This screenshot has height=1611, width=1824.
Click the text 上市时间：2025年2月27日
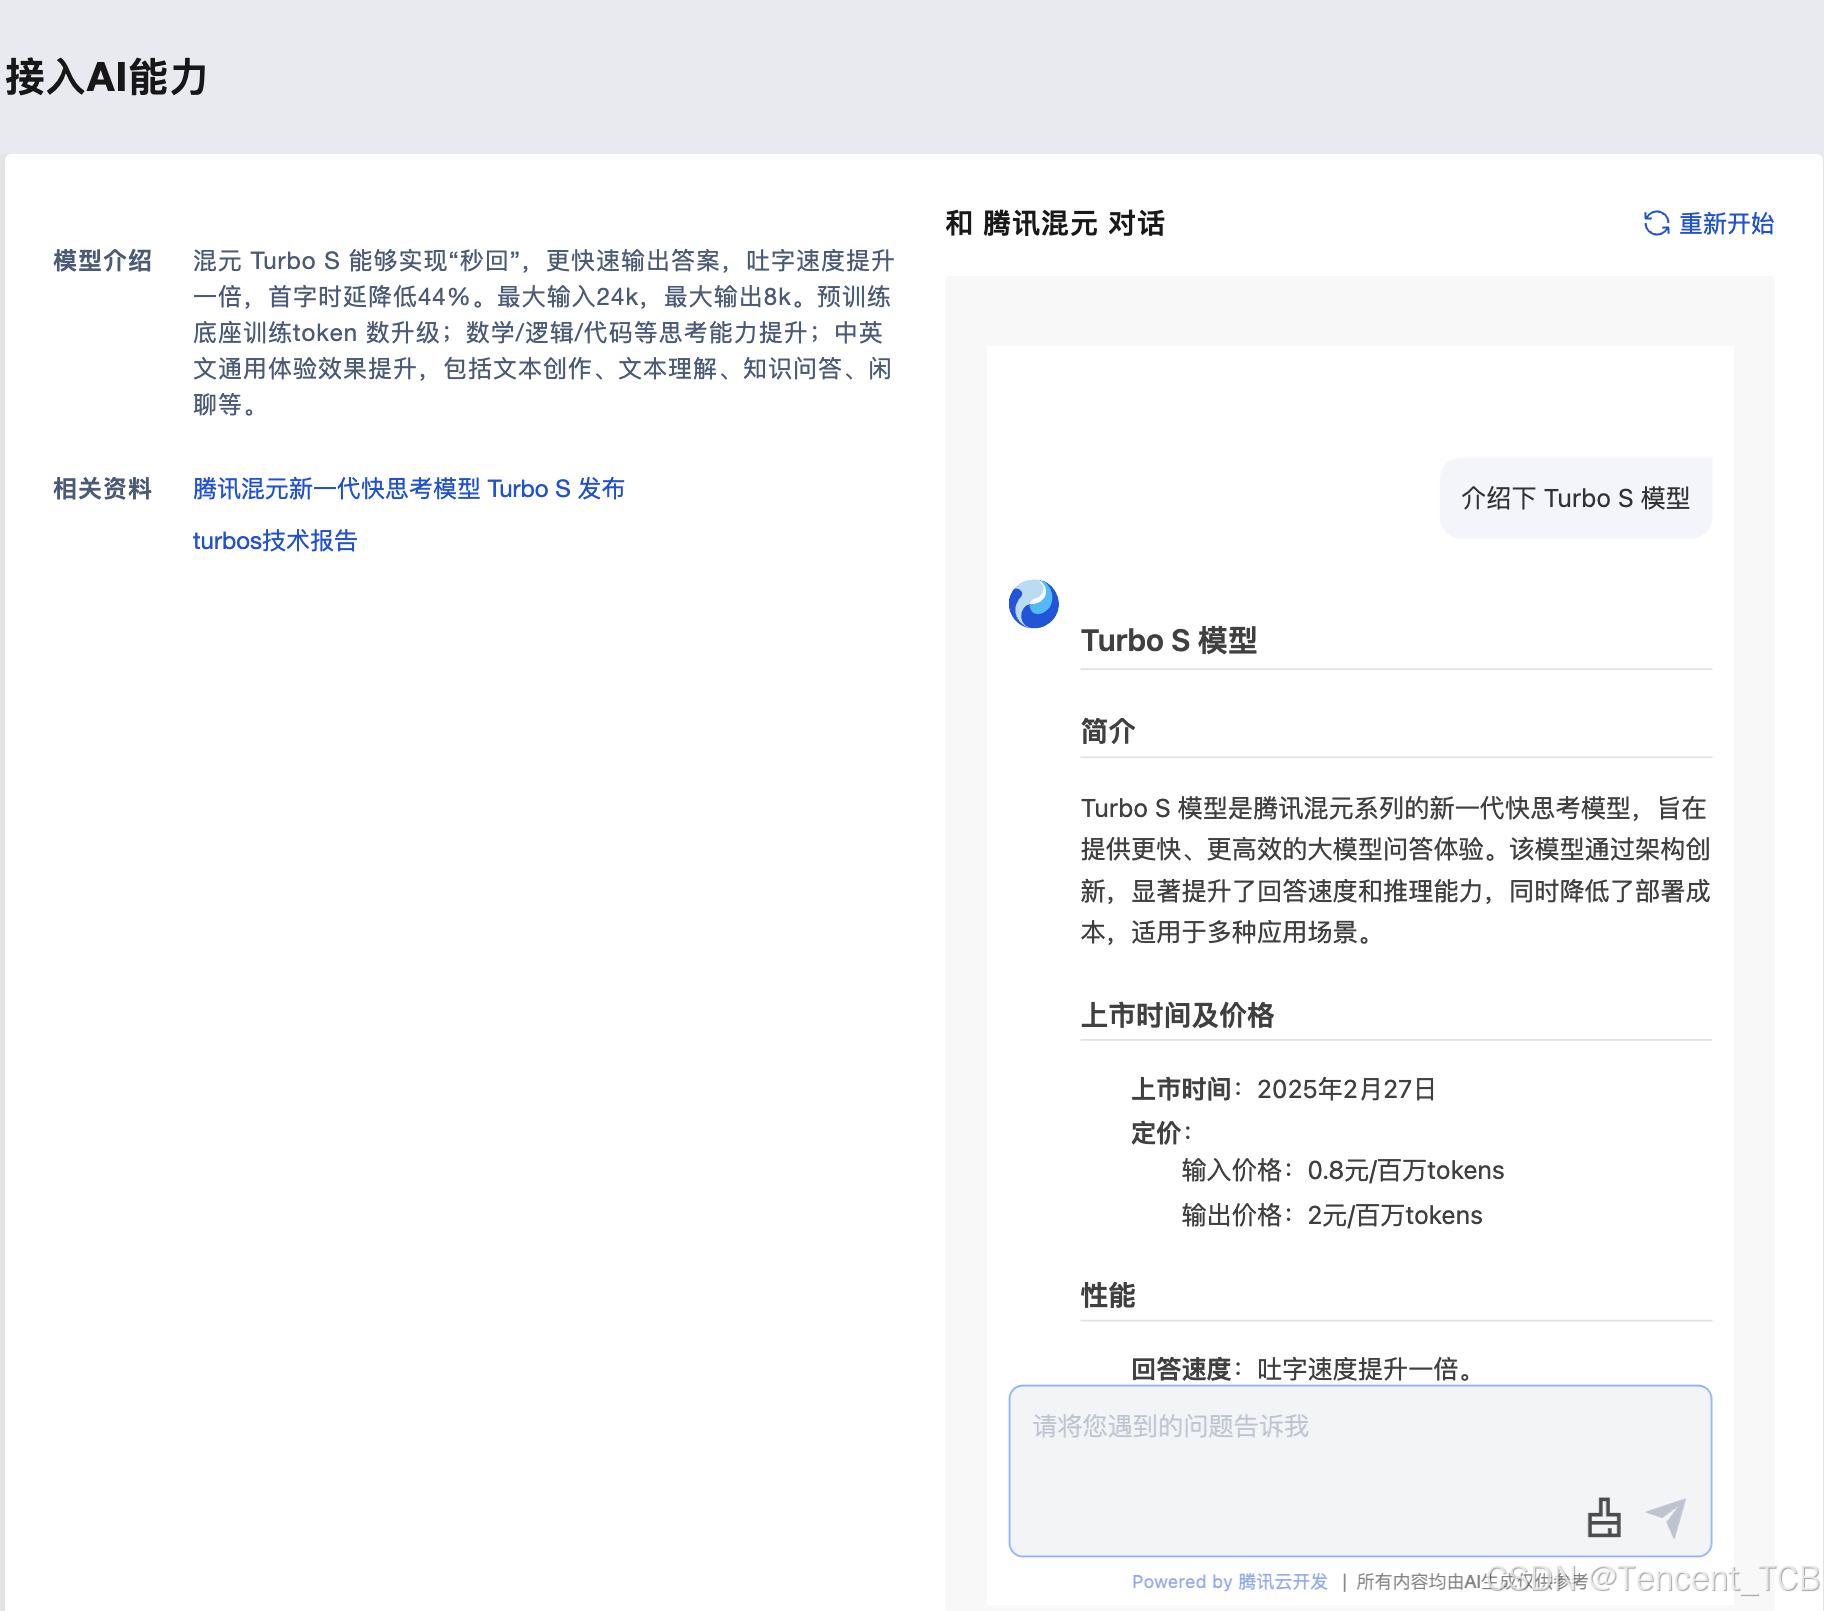tap(1283, 1089)
